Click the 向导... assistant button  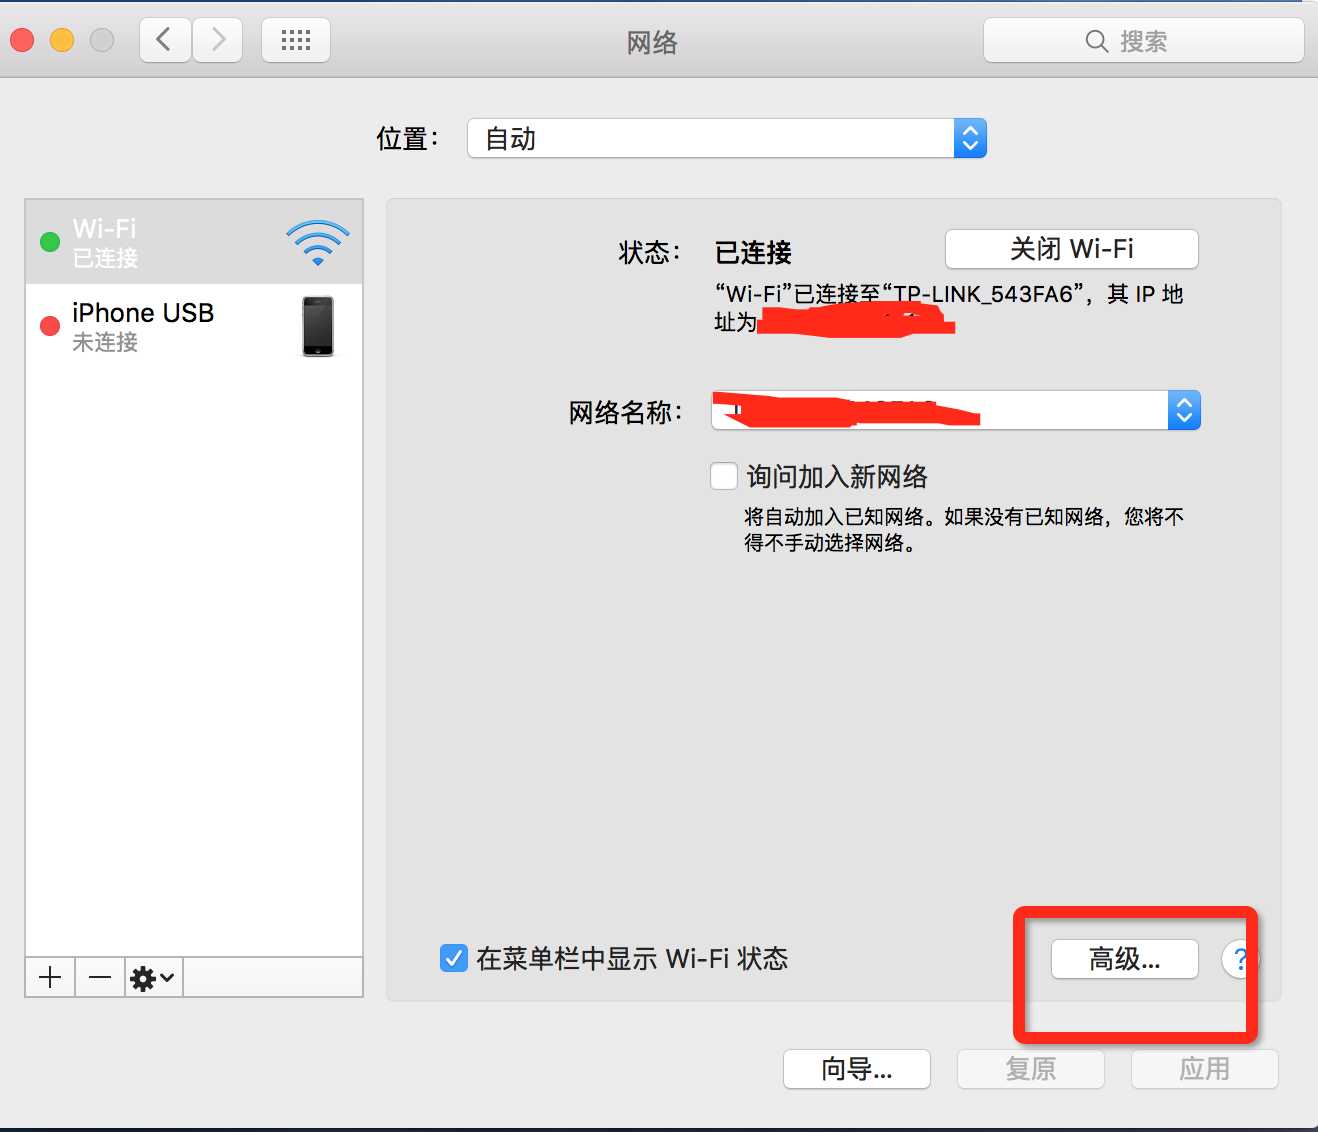(857, 1069)
